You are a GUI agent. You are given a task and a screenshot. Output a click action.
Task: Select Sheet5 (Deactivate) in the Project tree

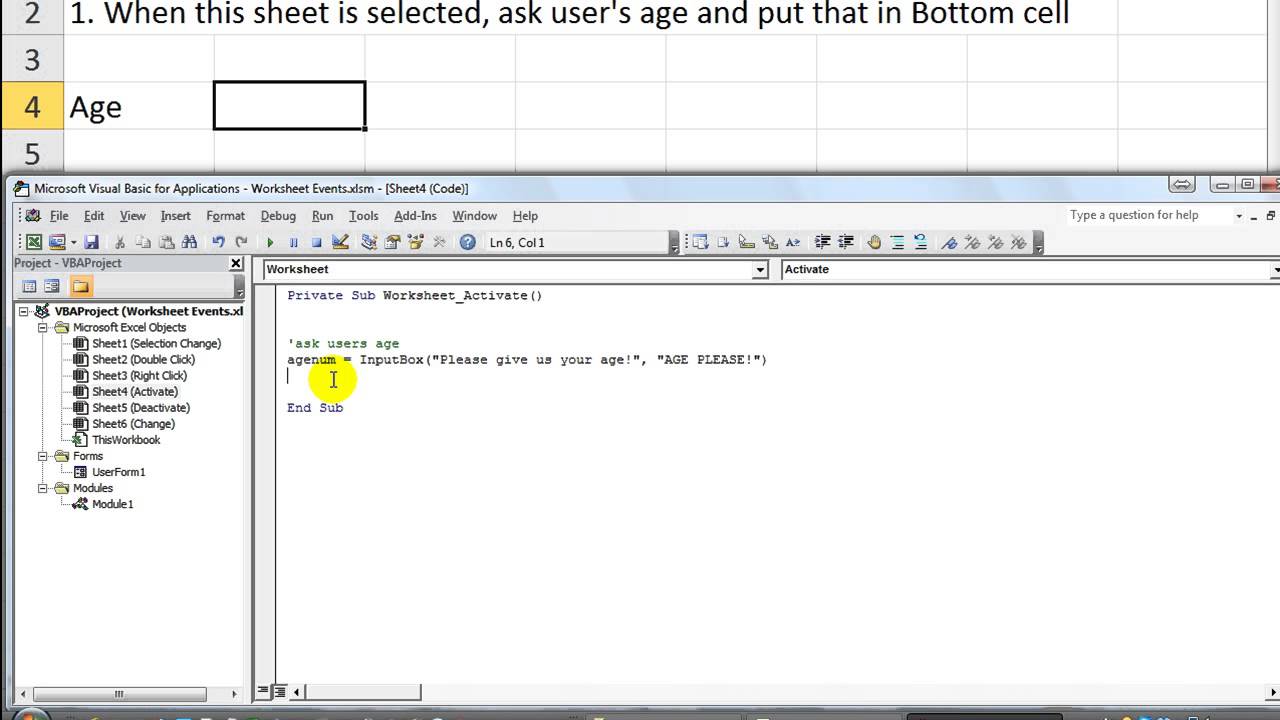[140, 407]
